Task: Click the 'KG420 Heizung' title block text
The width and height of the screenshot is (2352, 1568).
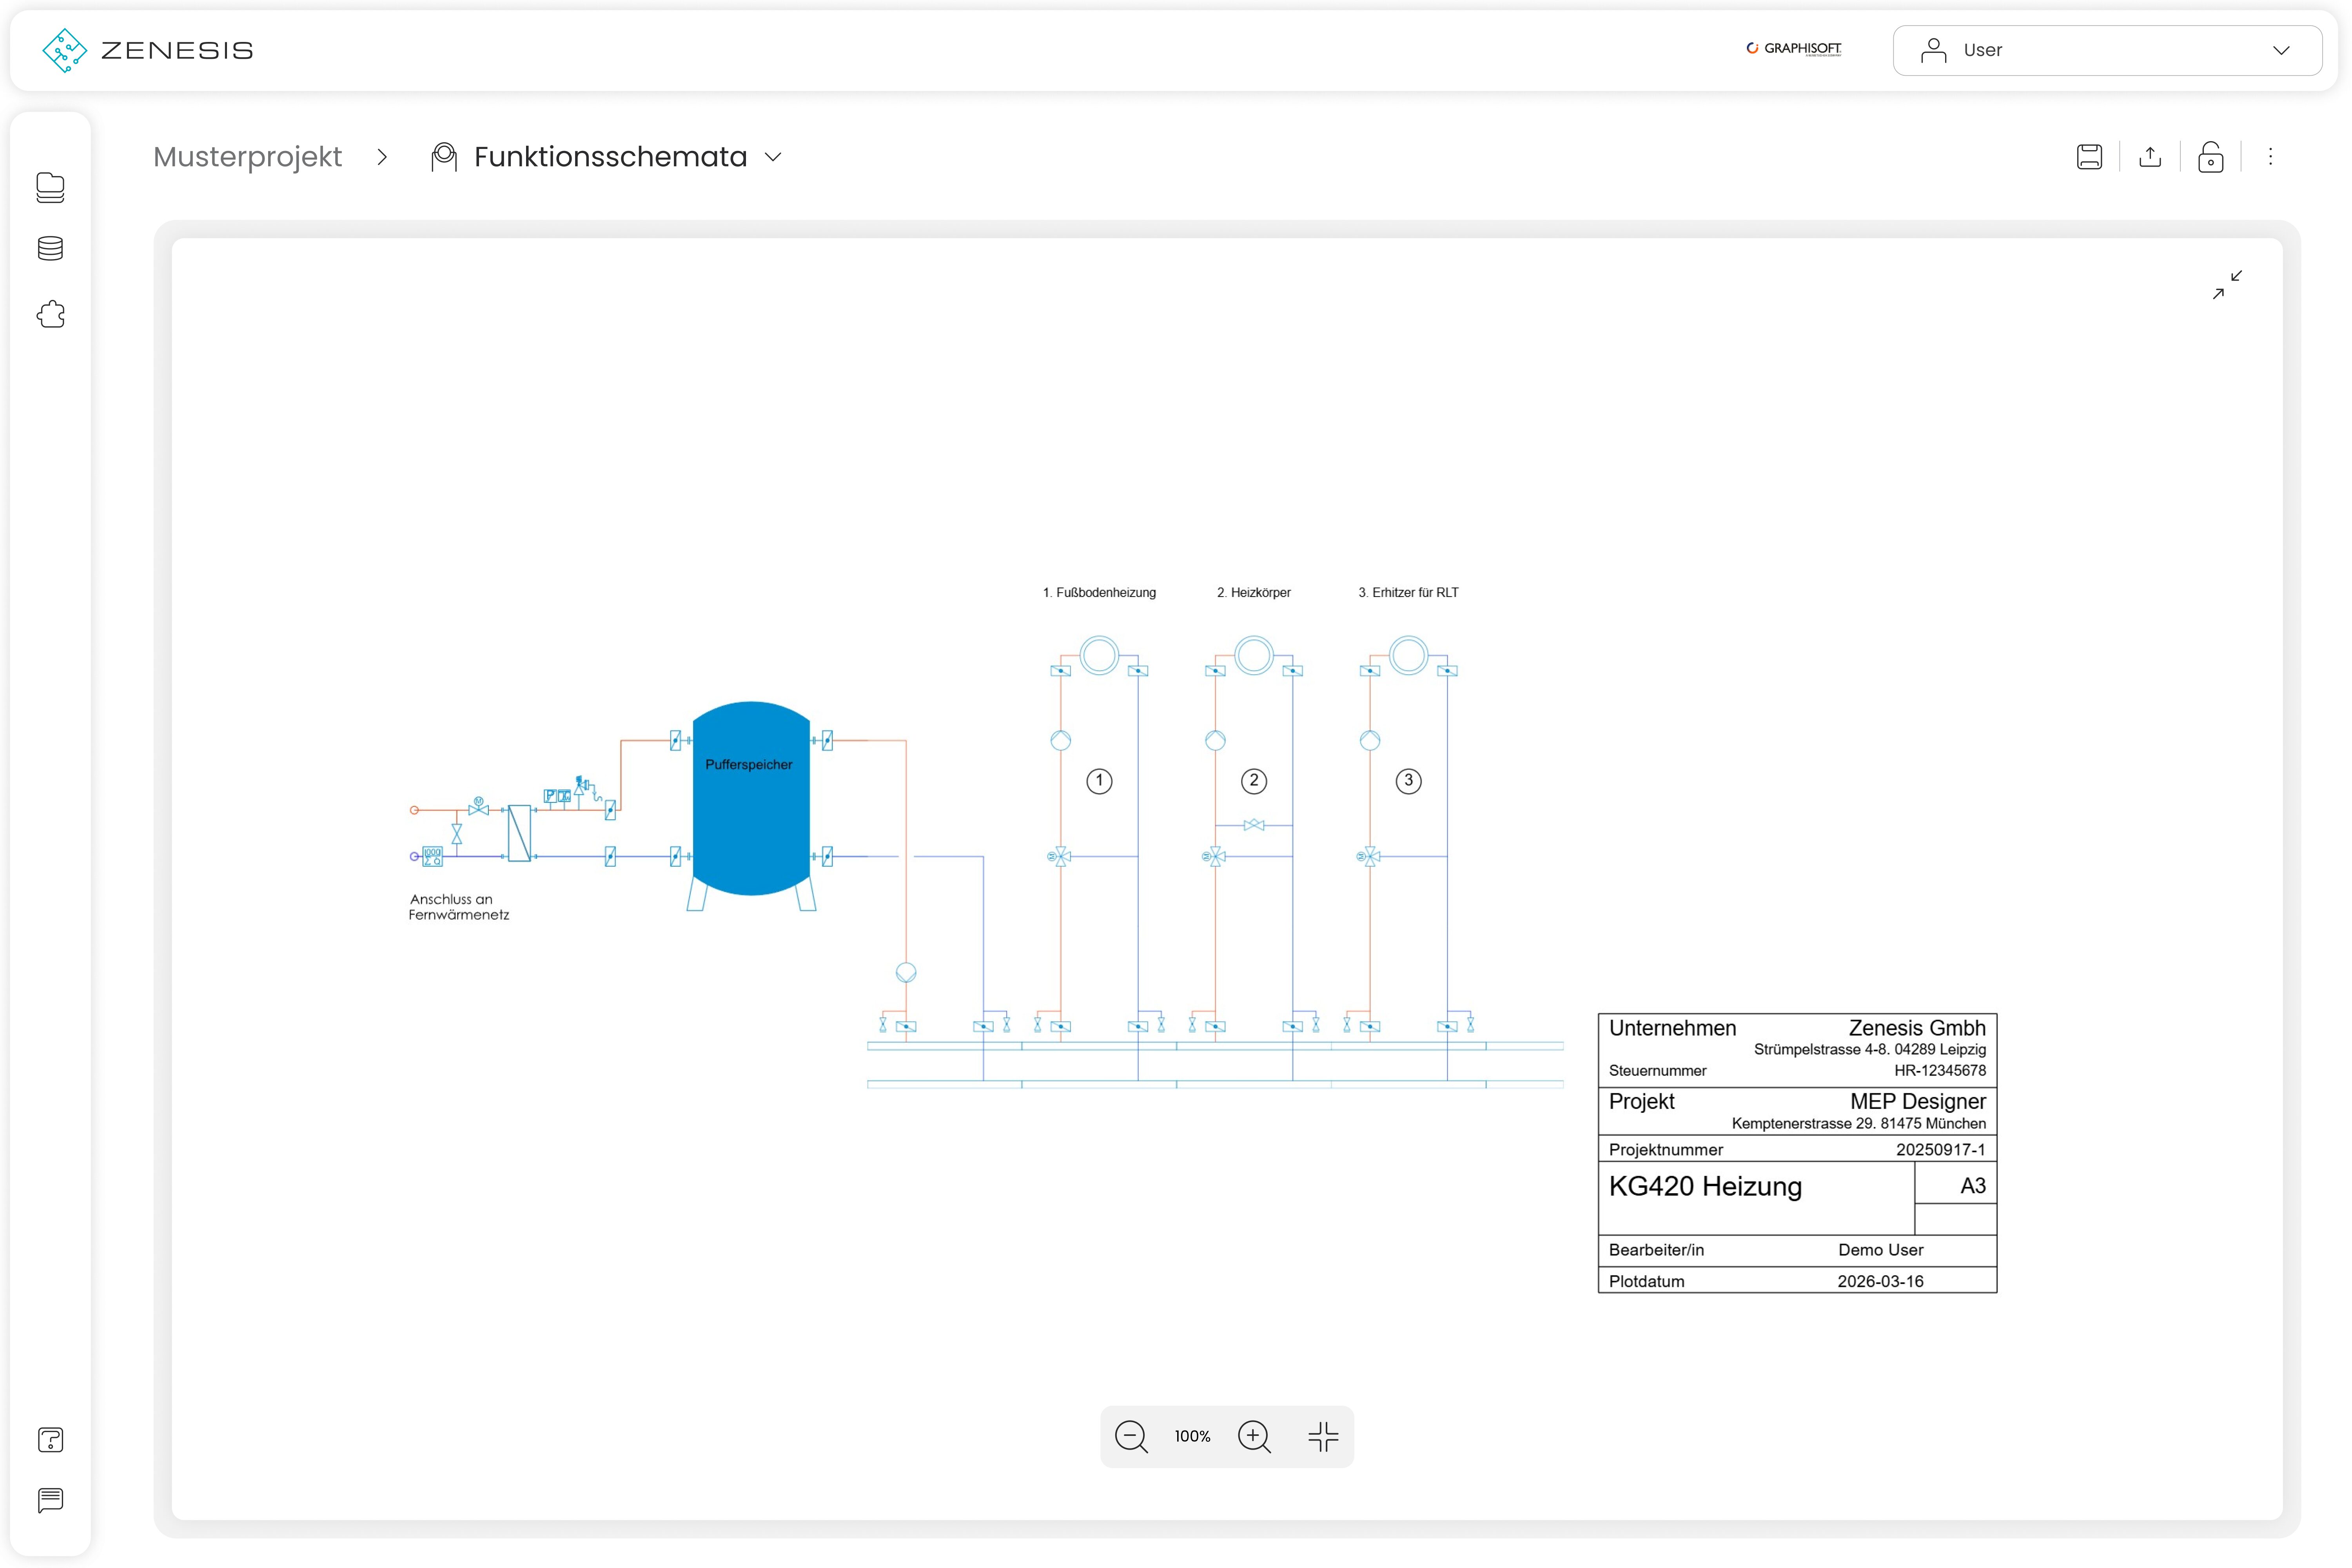Action: pyautogui.click(x=1705, y=1186)
